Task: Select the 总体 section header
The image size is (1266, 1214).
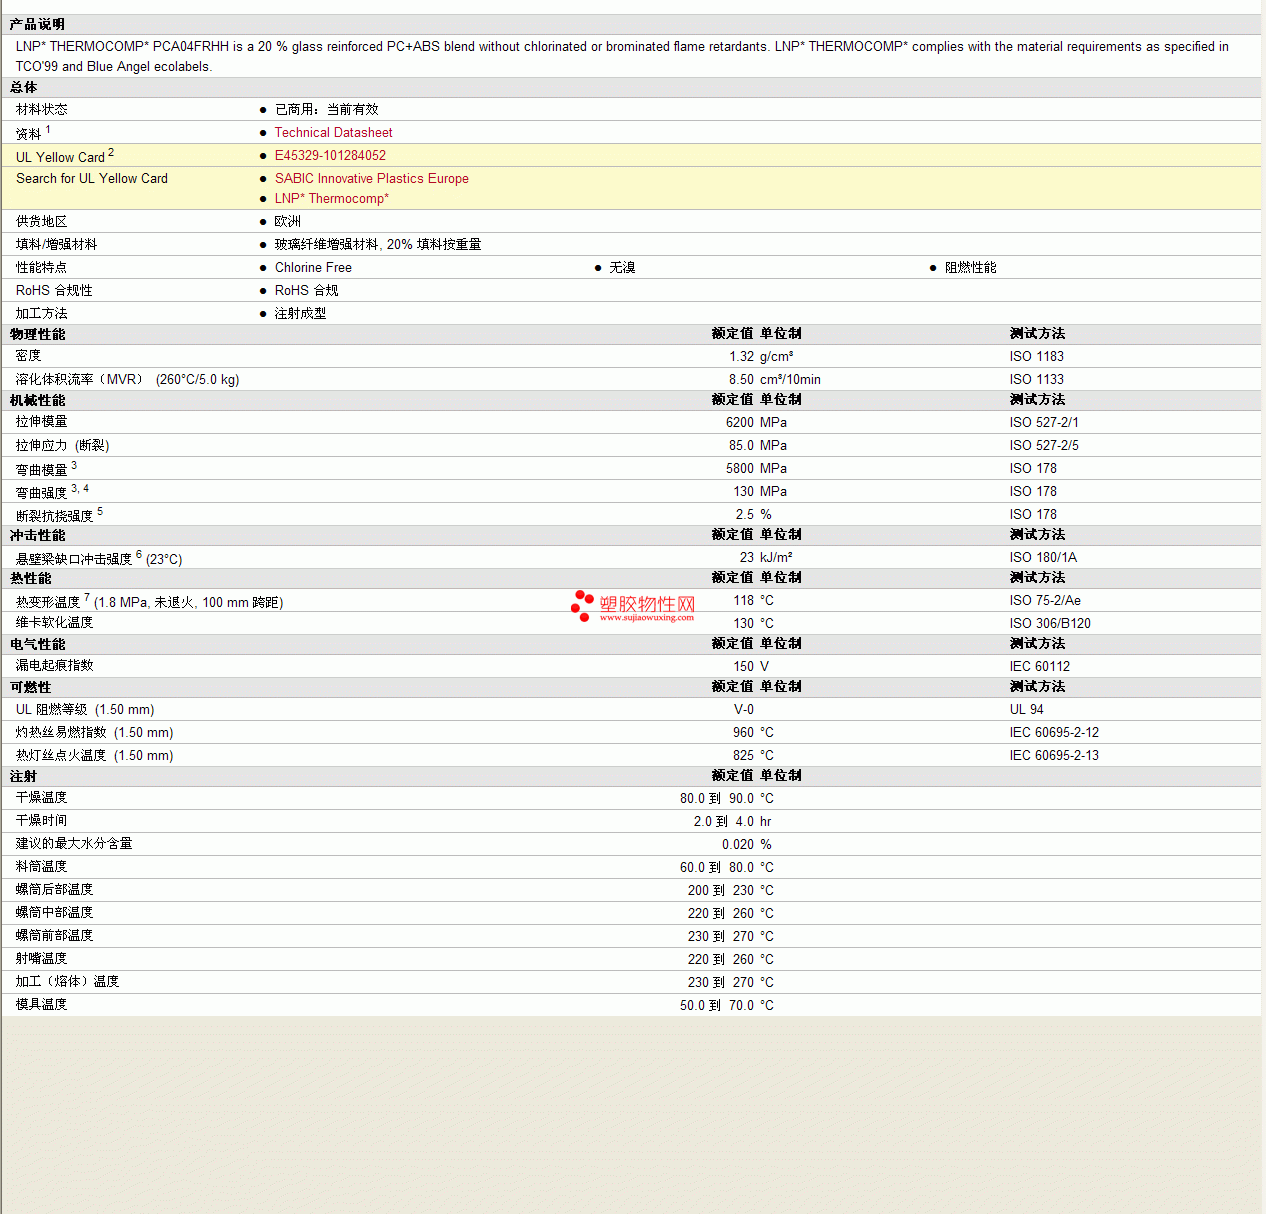Action: (x=23, y=88)
